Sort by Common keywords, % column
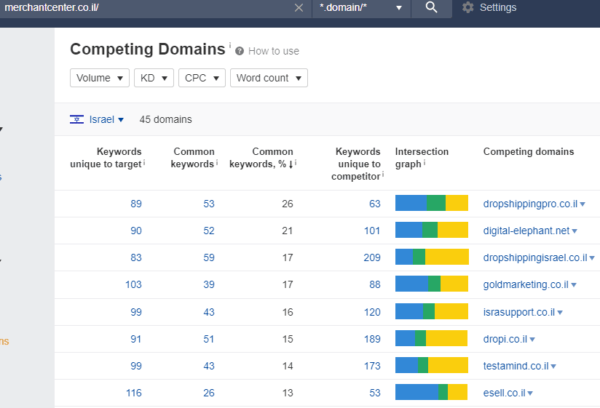 [261, 158]
